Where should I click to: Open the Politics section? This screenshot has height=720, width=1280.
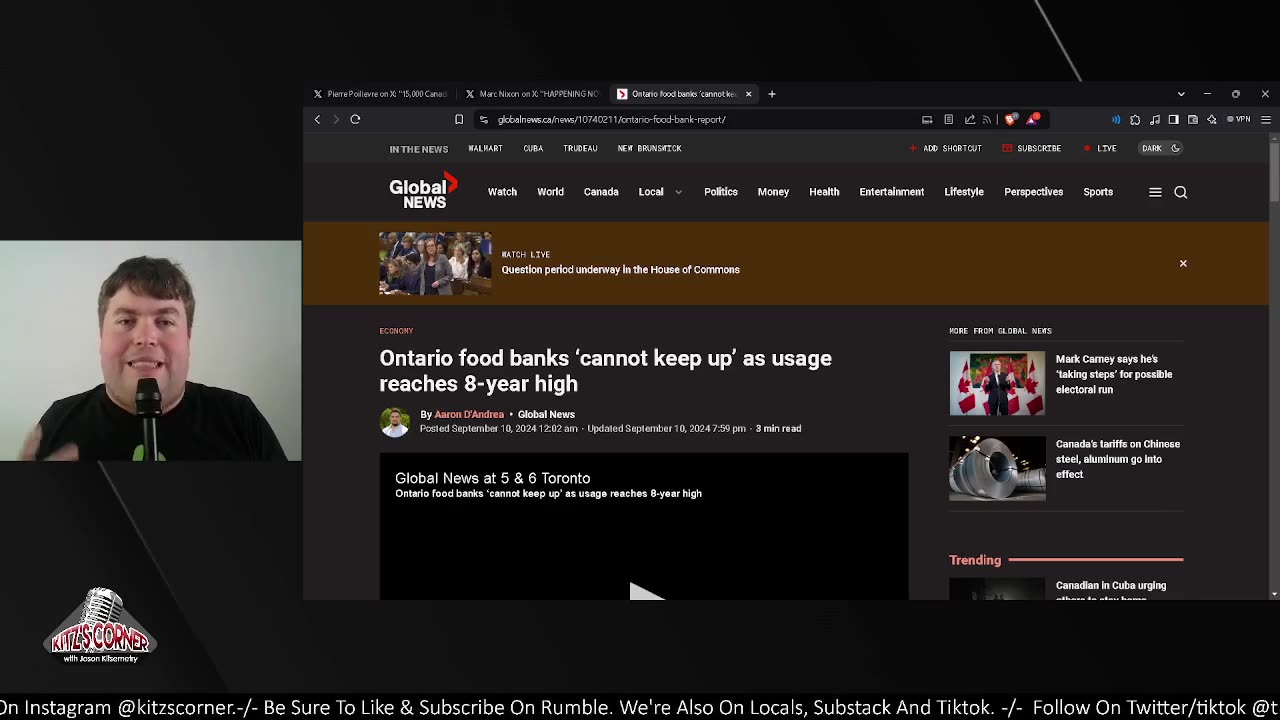coord(721,192)
